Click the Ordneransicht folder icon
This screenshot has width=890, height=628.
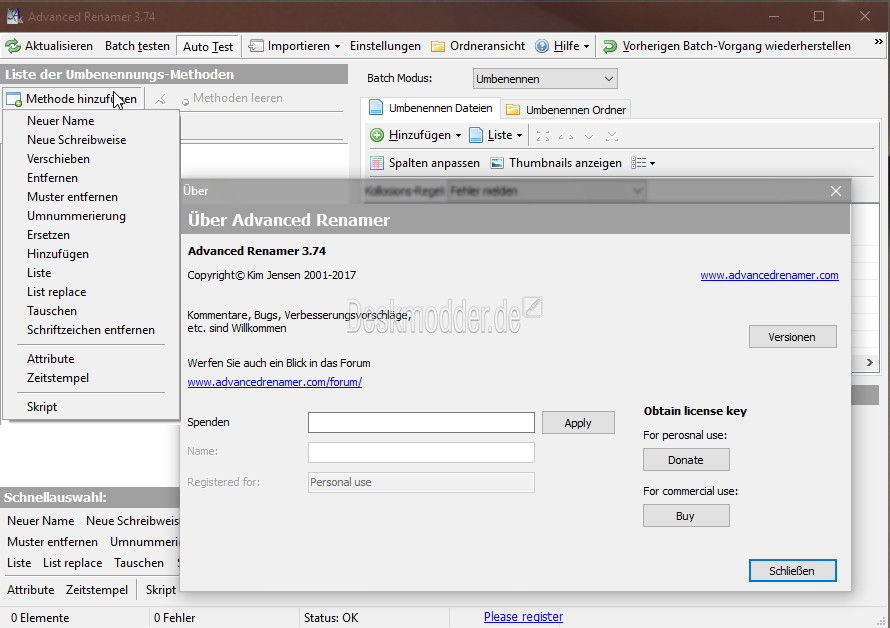tap(438, 46)
